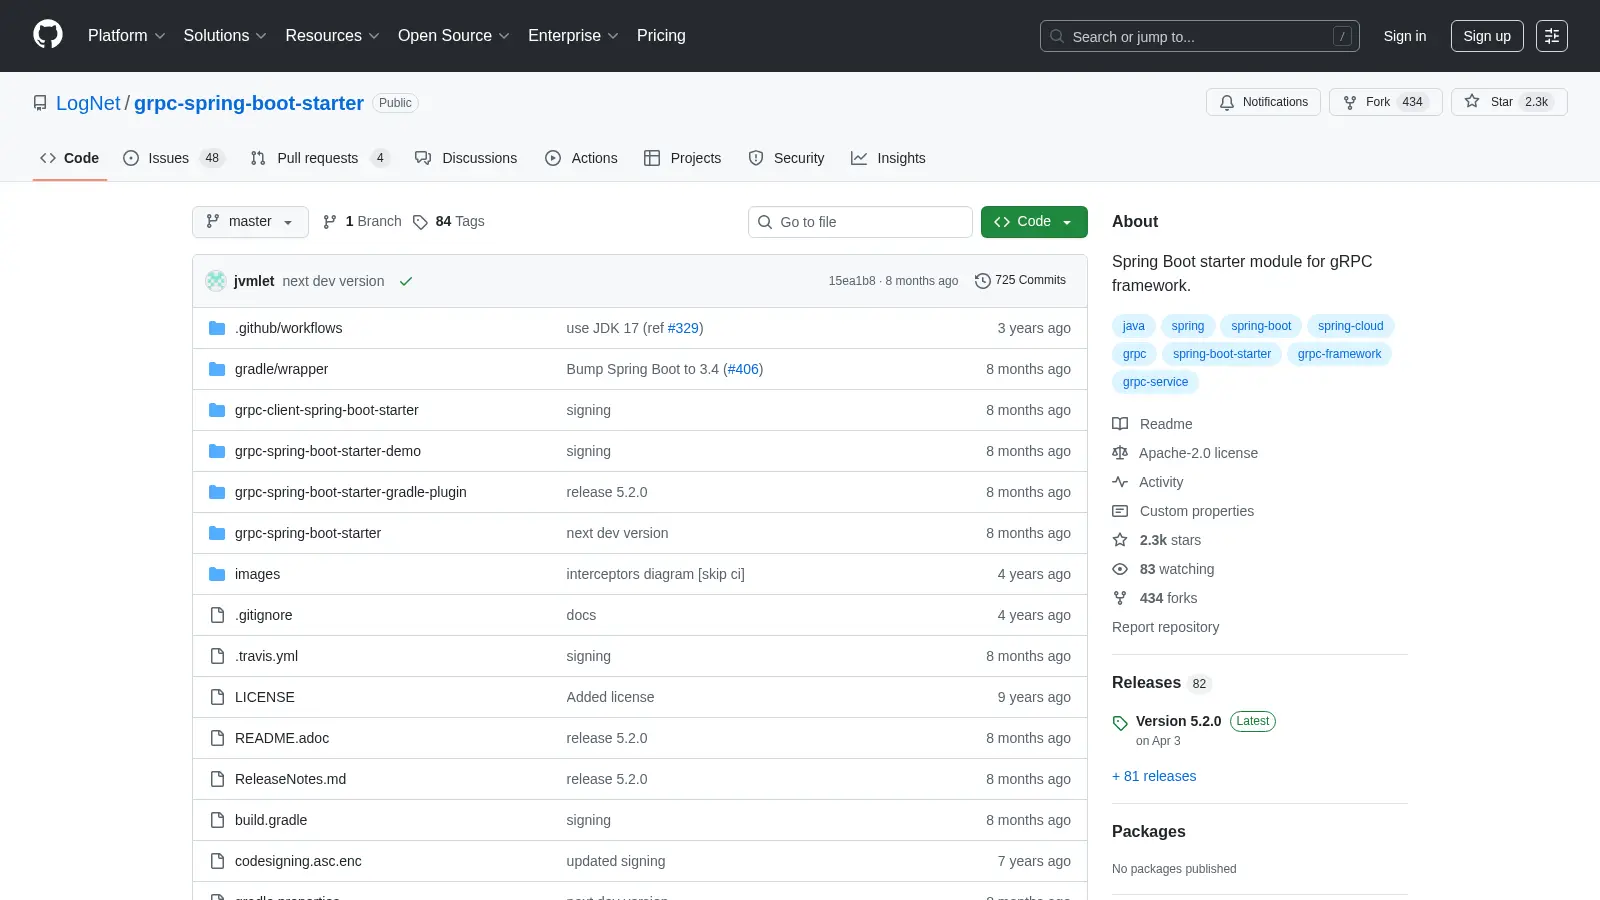Expand the Enterprise menu

tap(573, 36)
